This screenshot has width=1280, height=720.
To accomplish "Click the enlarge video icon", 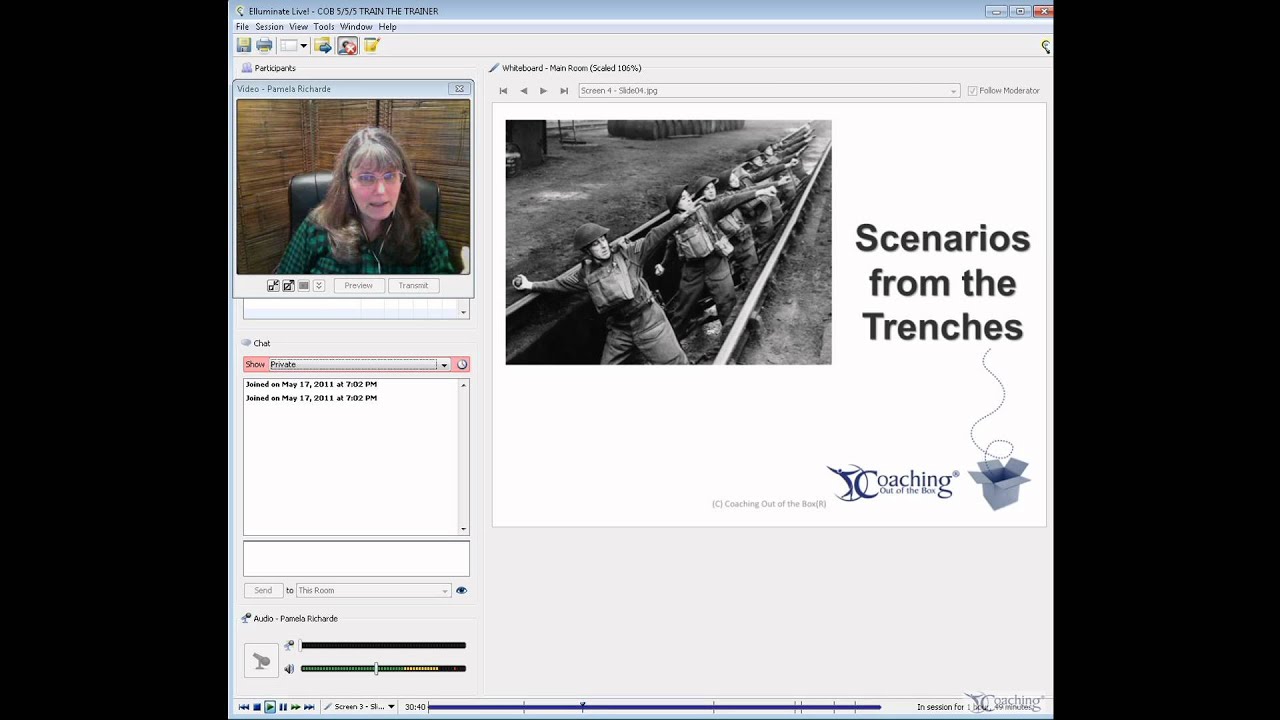I will (x=288, y=286).
